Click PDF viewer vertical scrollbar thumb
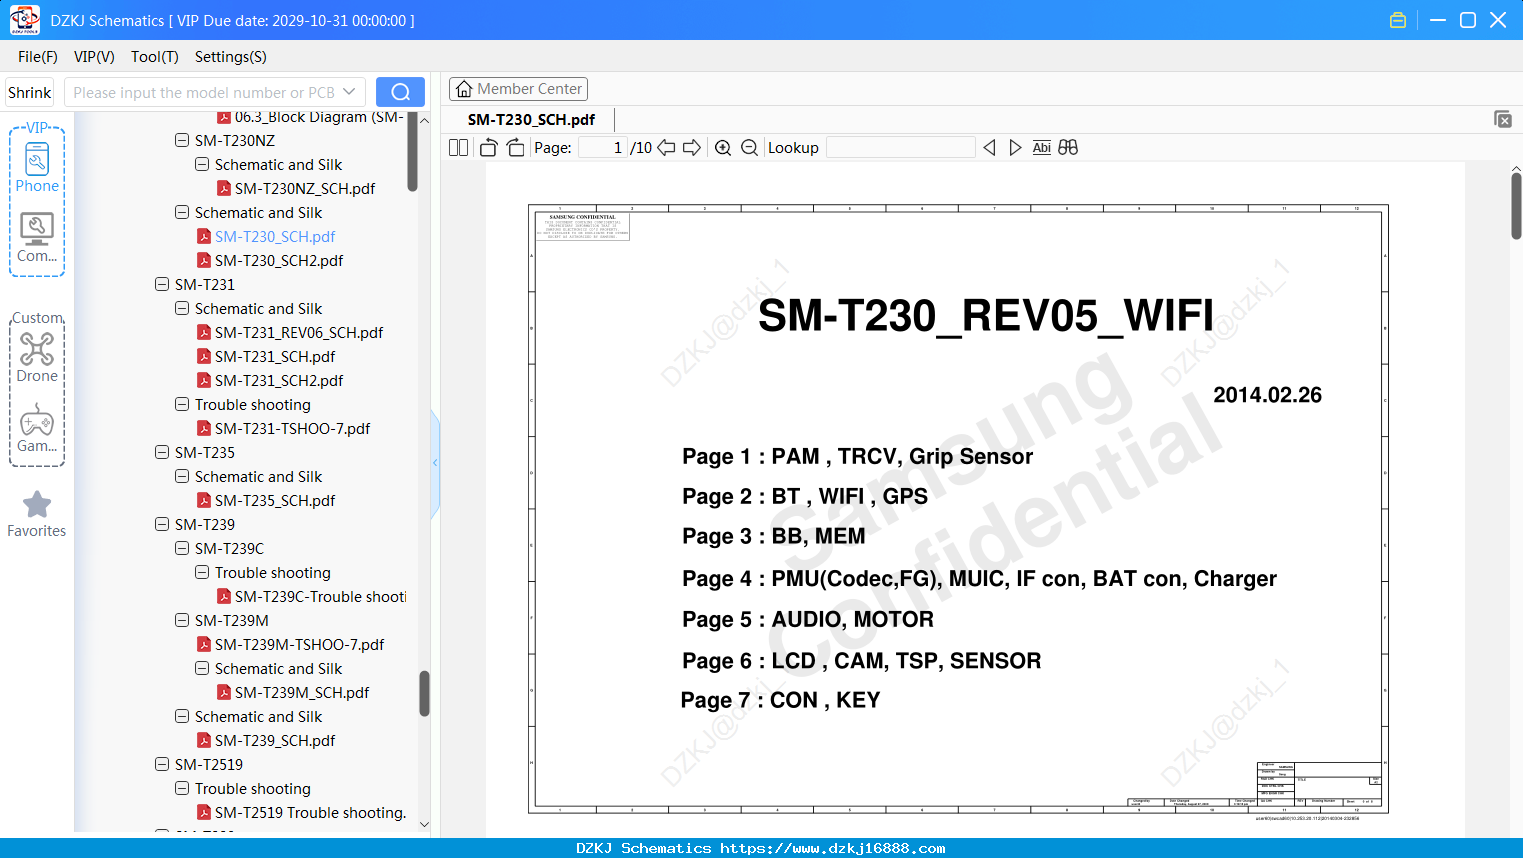The width and height of the screenshot is (1523, 858). pyautogui.click(x=1516, y=206)
